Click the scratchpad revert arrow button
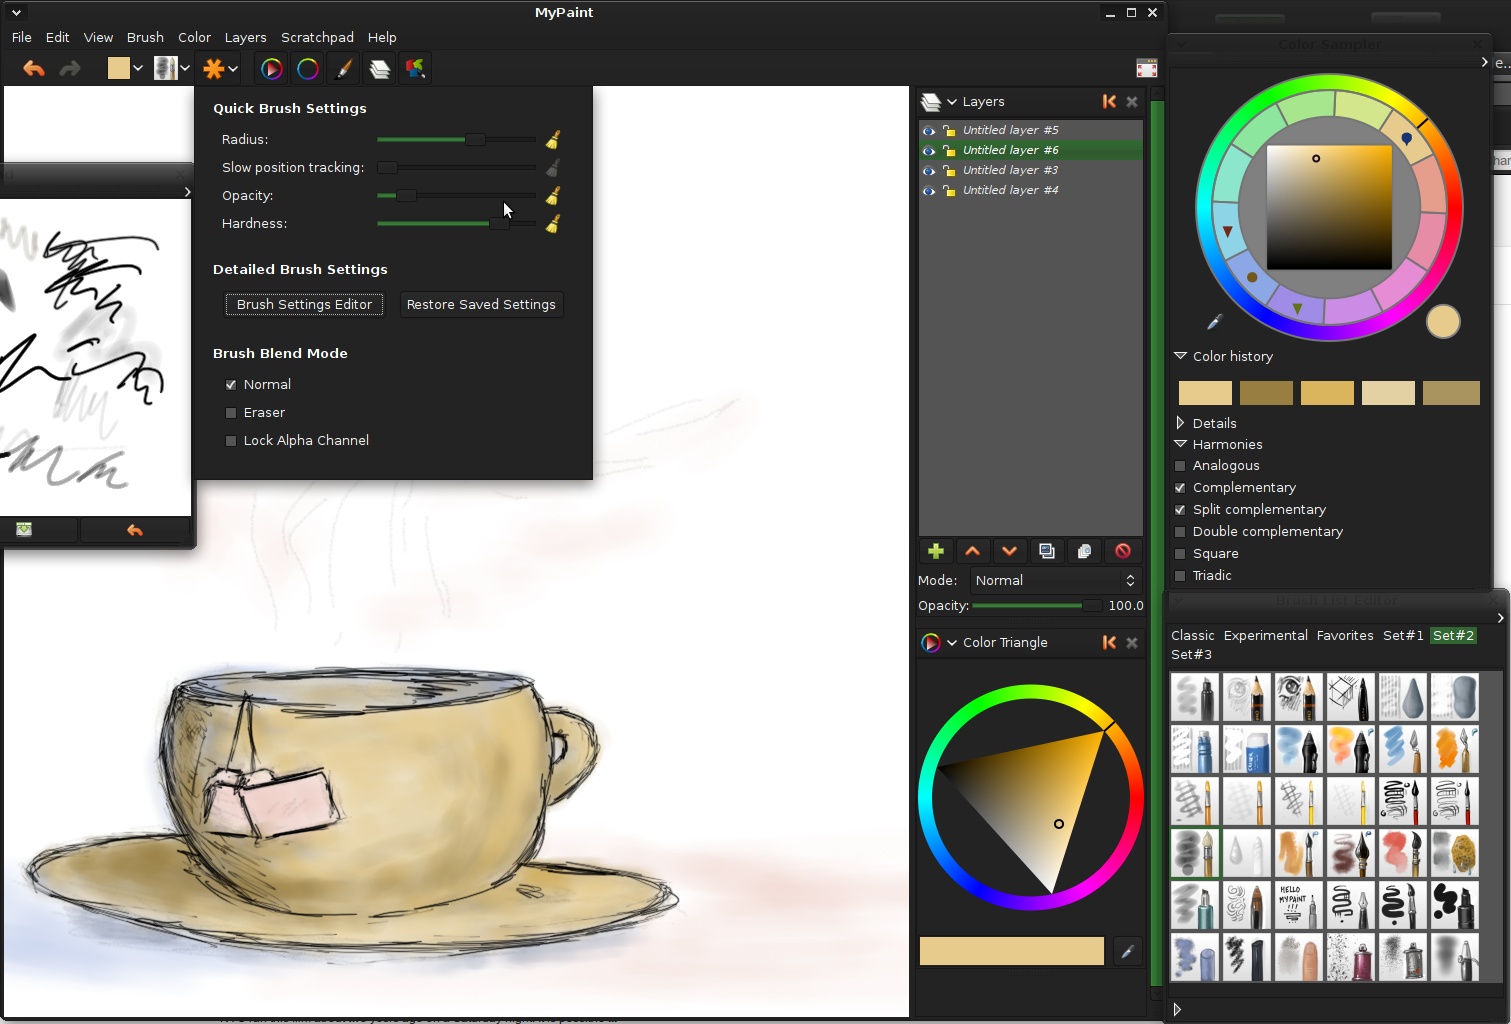The height and width of the screenshot is (1024, 1511). [x=135, y=530]
